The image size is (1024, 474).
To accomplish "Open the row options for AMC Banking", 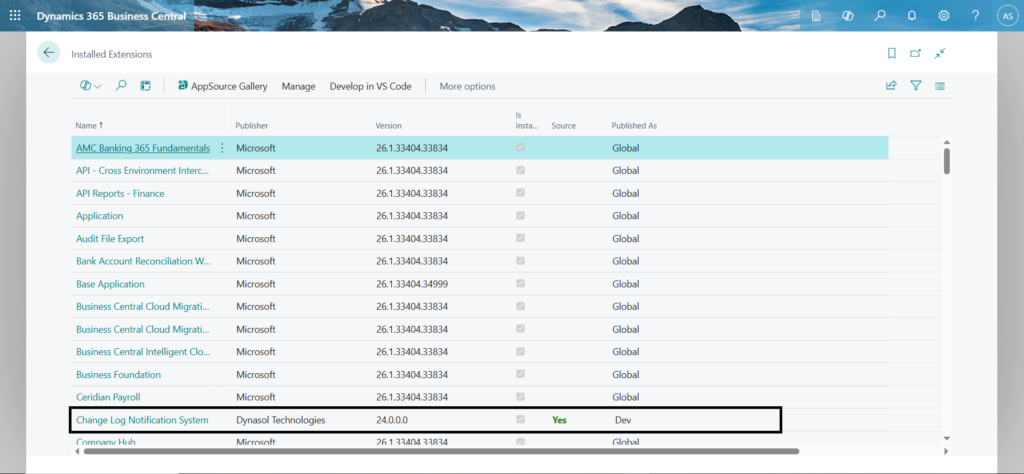I will click(x=222, y=148).
